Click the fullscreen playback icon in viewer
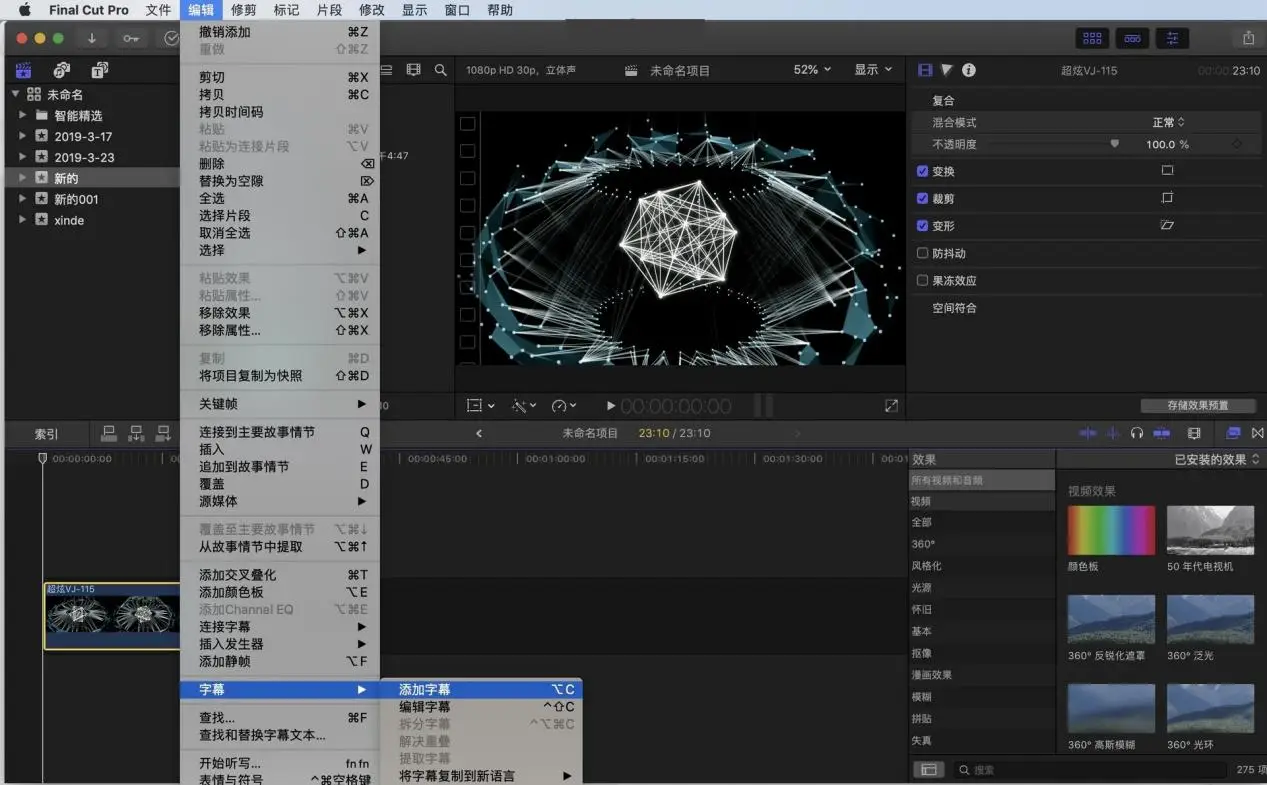This screenshot has height=785, width=1267. tap(891, 405)
